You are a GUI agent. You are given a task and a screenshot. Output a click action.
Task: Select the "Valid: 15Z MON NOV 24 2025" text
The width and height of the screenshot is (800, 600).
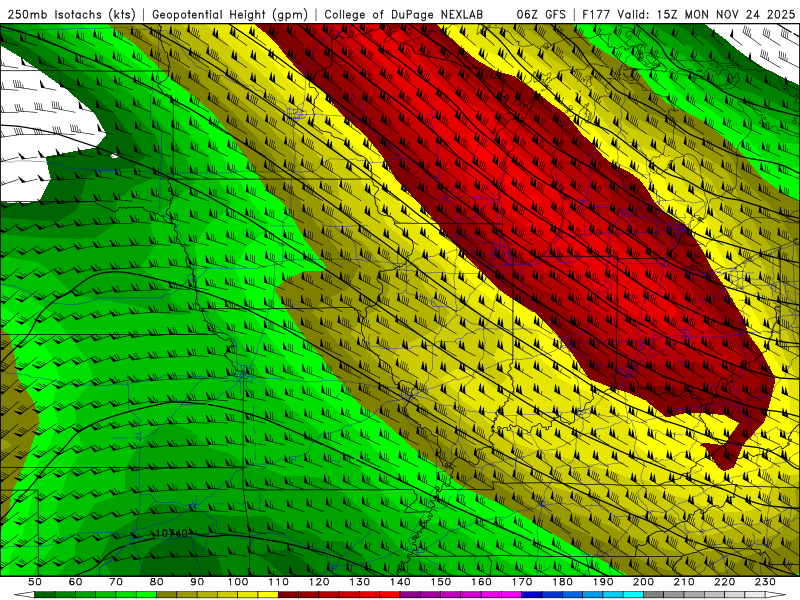point(706,15)
